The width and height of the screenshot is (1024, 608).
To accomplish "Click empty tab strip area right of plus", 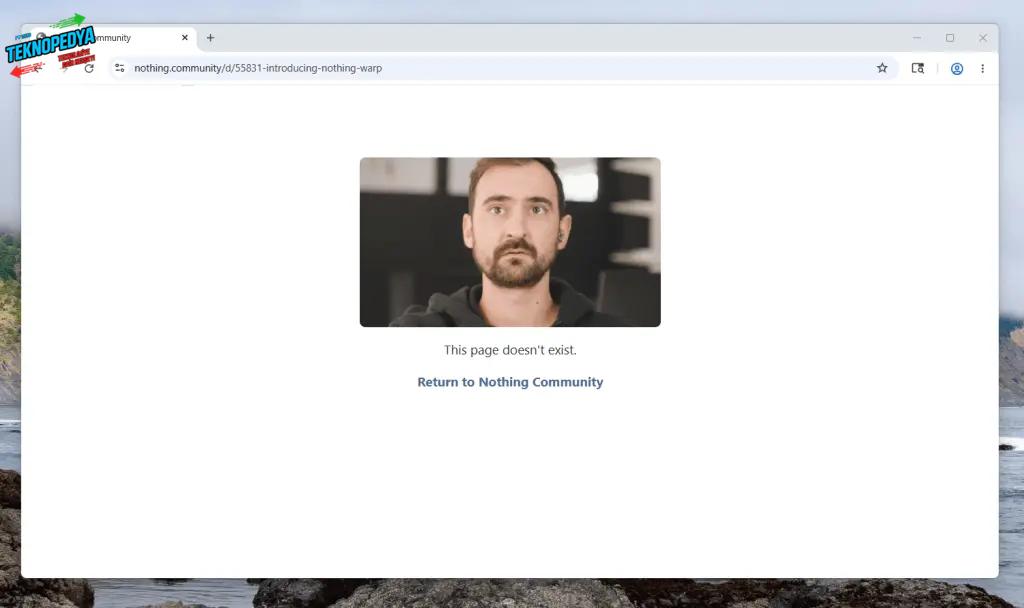I will [550, 38].
